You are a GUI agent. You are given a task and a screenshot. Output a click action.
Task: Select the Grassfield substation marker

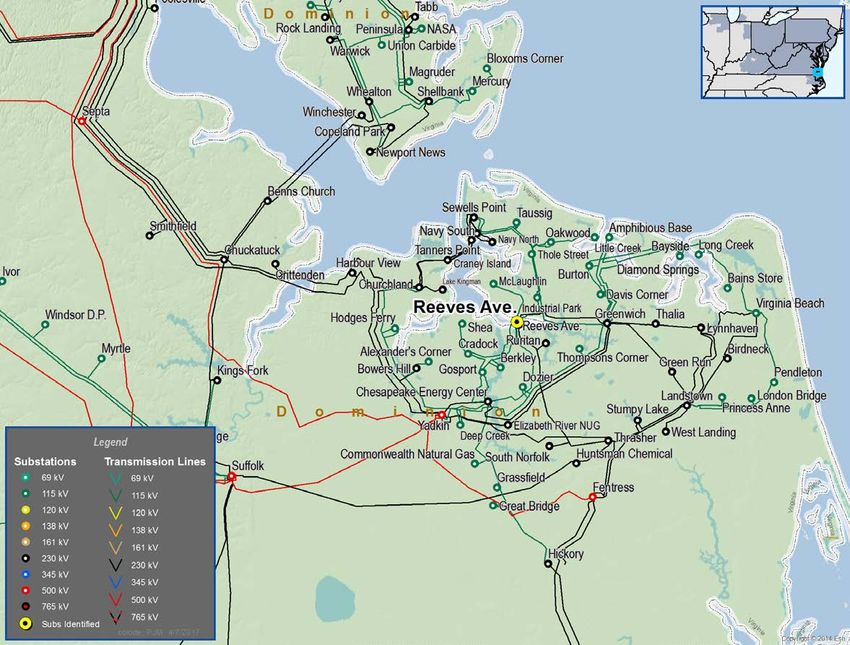(x=497, y=487)
